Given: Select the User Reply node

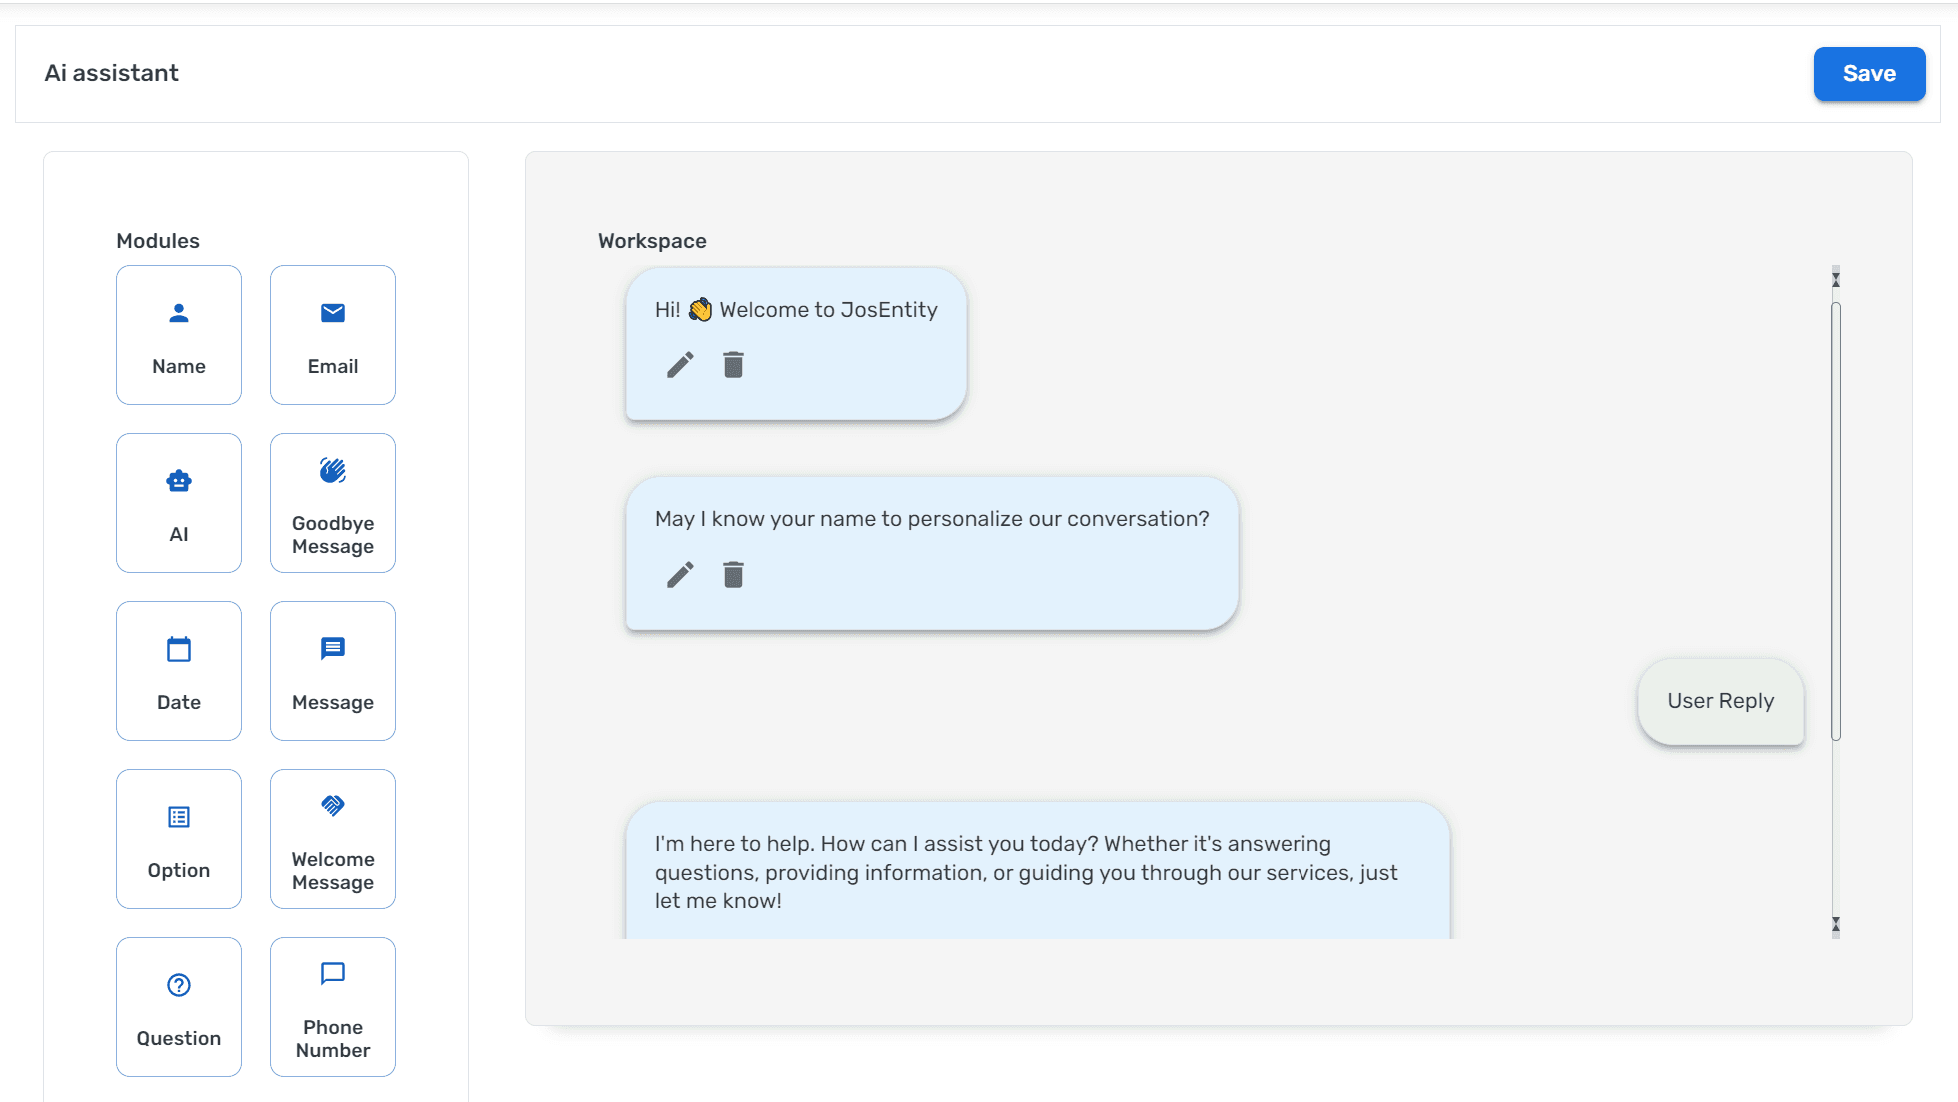Looking at the screenshot, I should (x=1720, y=701).
